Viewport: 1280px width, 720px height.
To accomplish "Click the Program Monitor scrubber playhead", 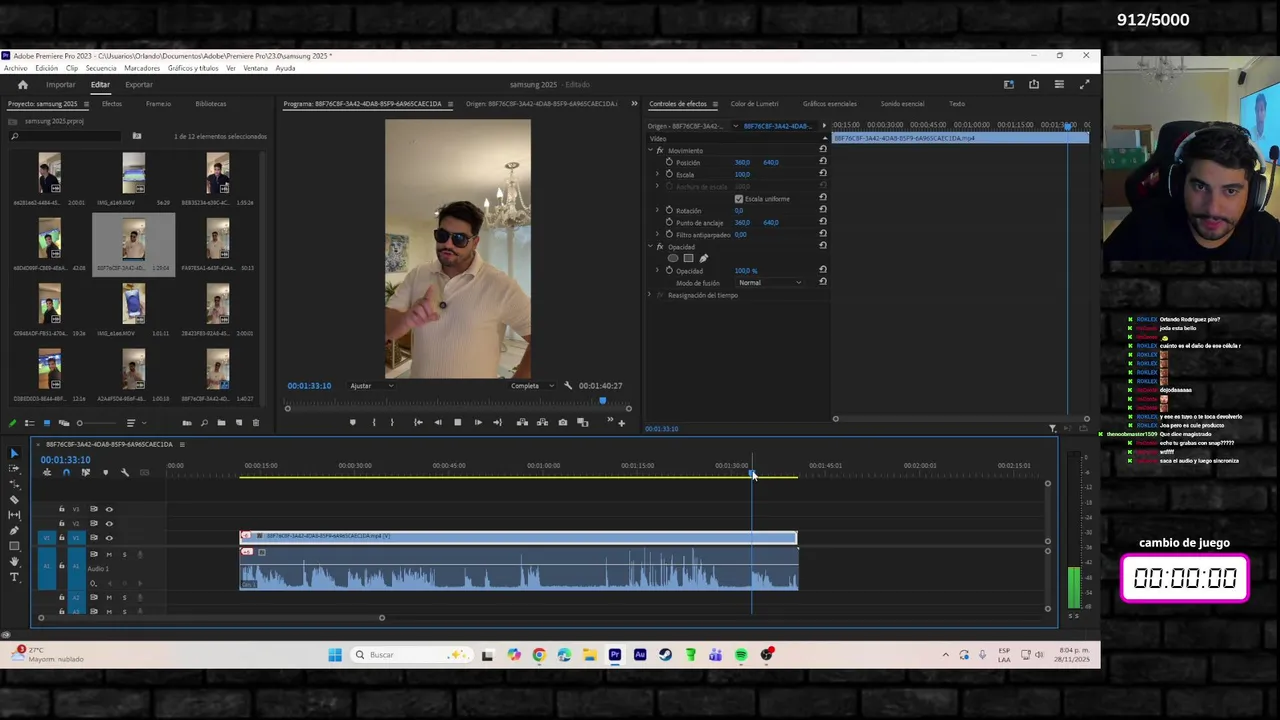I will coord(602,401).
